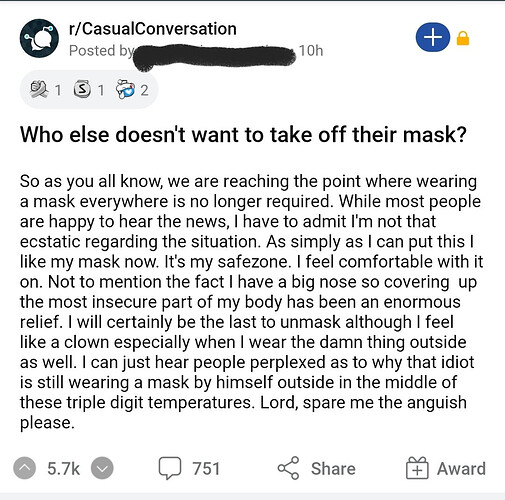Downvote the mask post

pyautogui.click(x=102, y=468)
